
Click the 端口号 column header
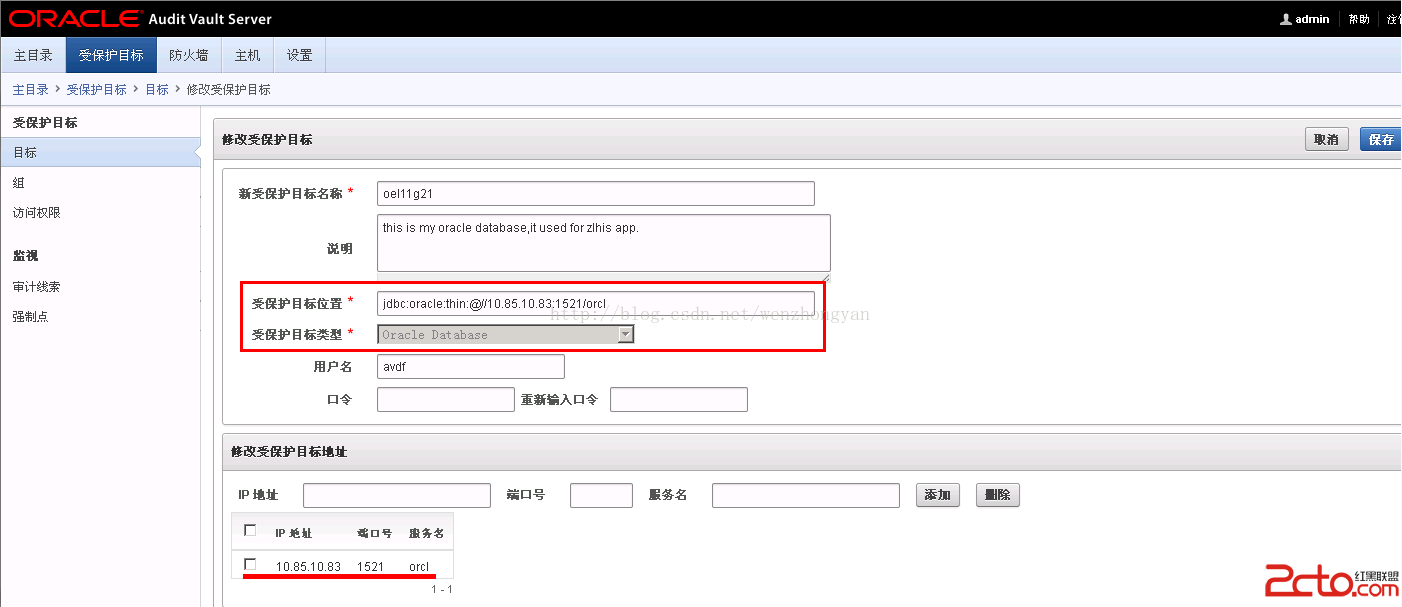[x=374, y=534]
